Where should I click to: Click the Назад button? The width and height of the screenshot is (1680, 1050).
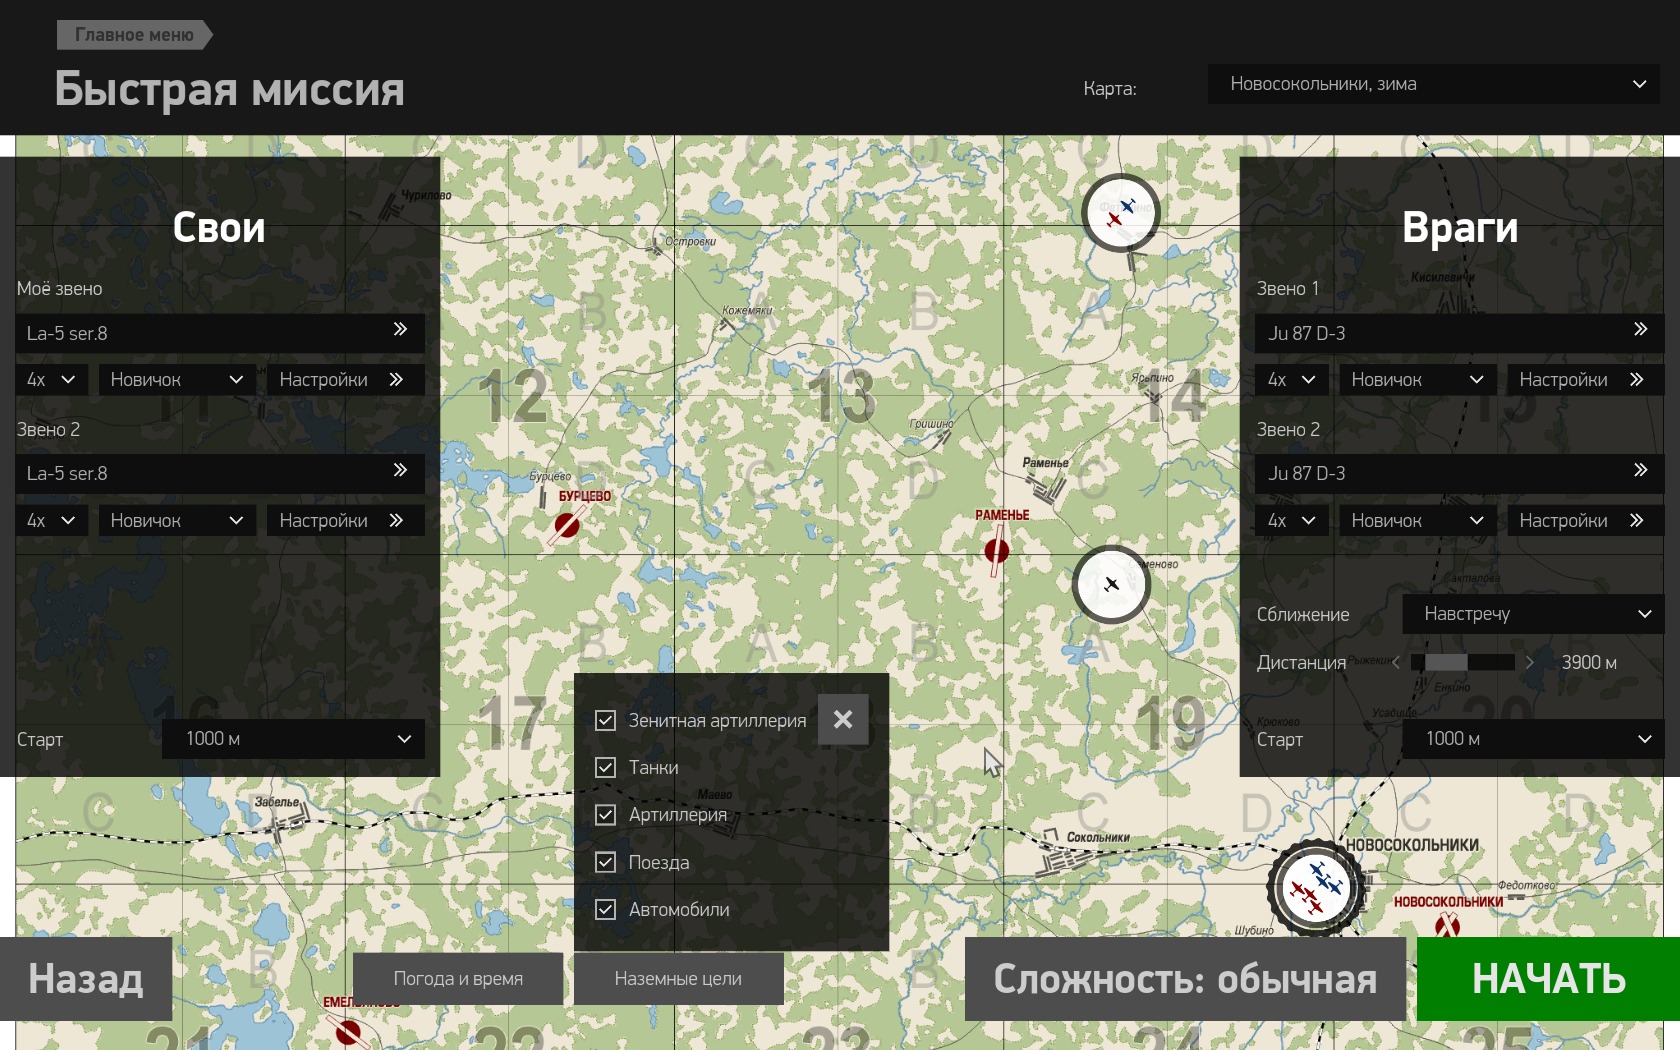(86, 979)
